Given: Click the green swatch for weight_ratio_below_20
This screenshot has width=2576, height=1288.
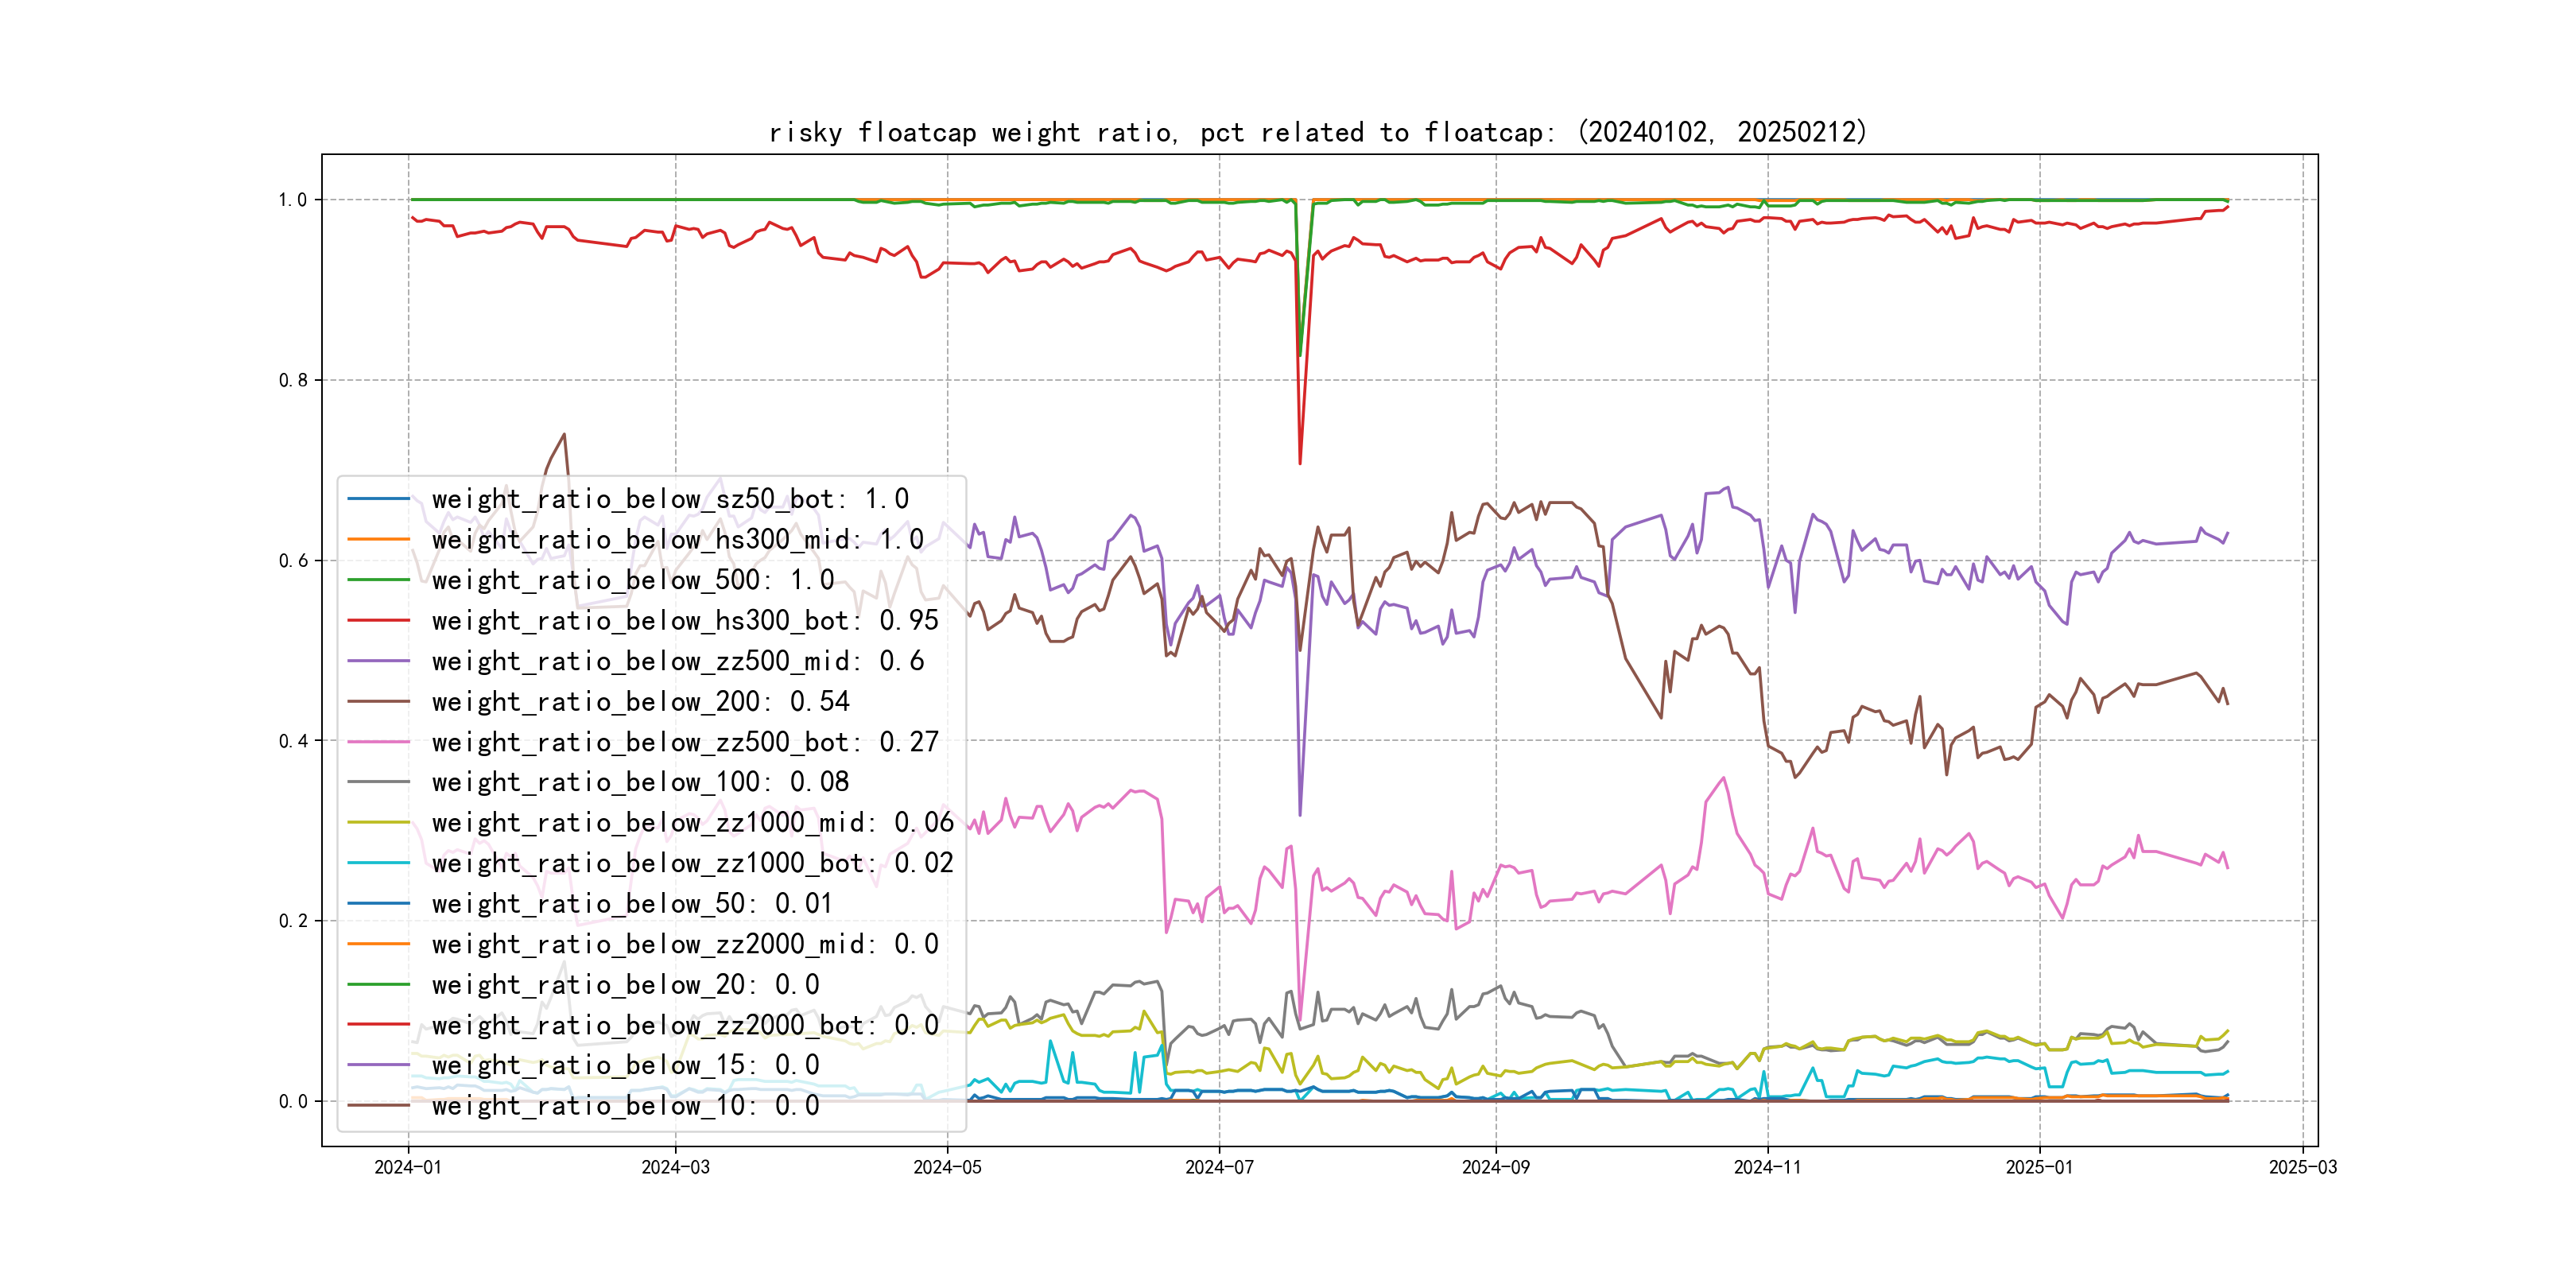Looking at the screenshot, I should click(x=378, y=985).
